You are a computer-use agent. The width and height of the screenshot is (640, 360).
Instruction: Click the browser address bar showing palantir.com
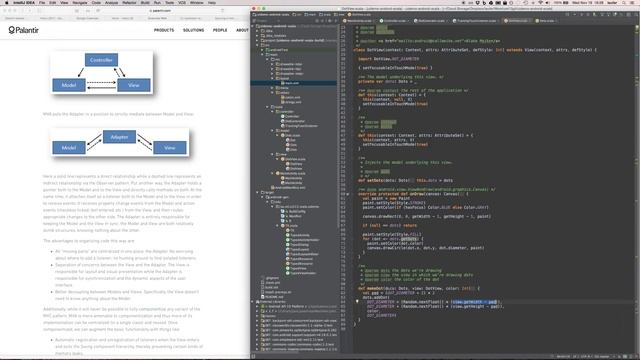tap(161, 11)
